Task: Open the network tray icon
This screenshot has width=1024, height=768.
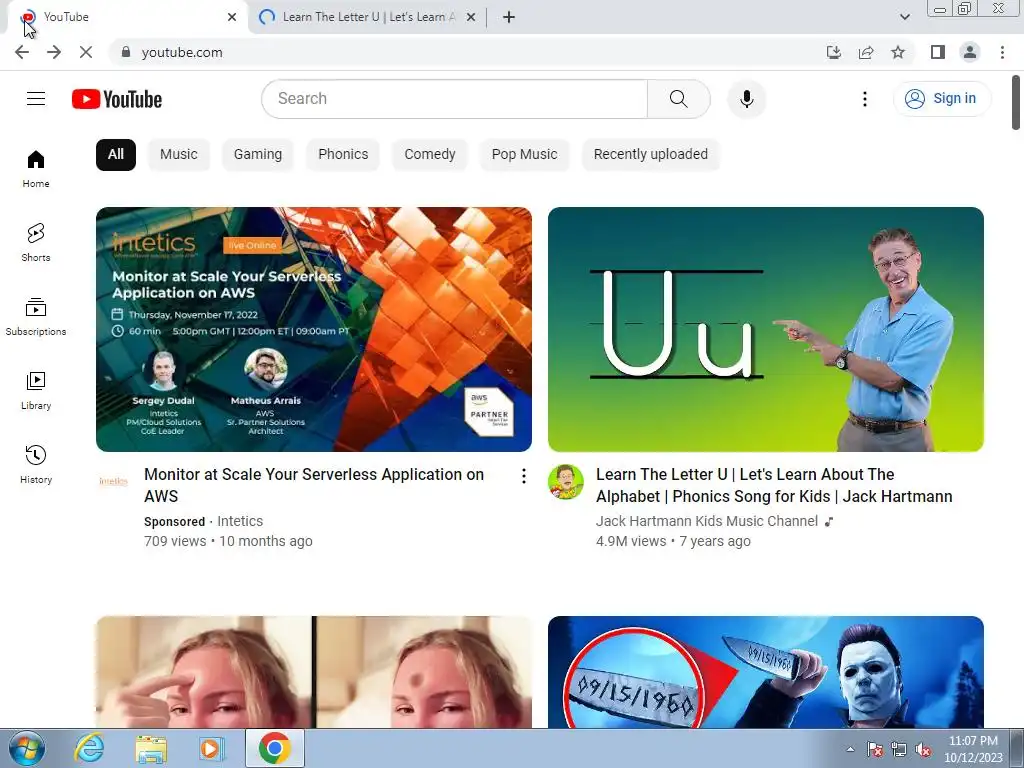Action: tap(899, 749)
